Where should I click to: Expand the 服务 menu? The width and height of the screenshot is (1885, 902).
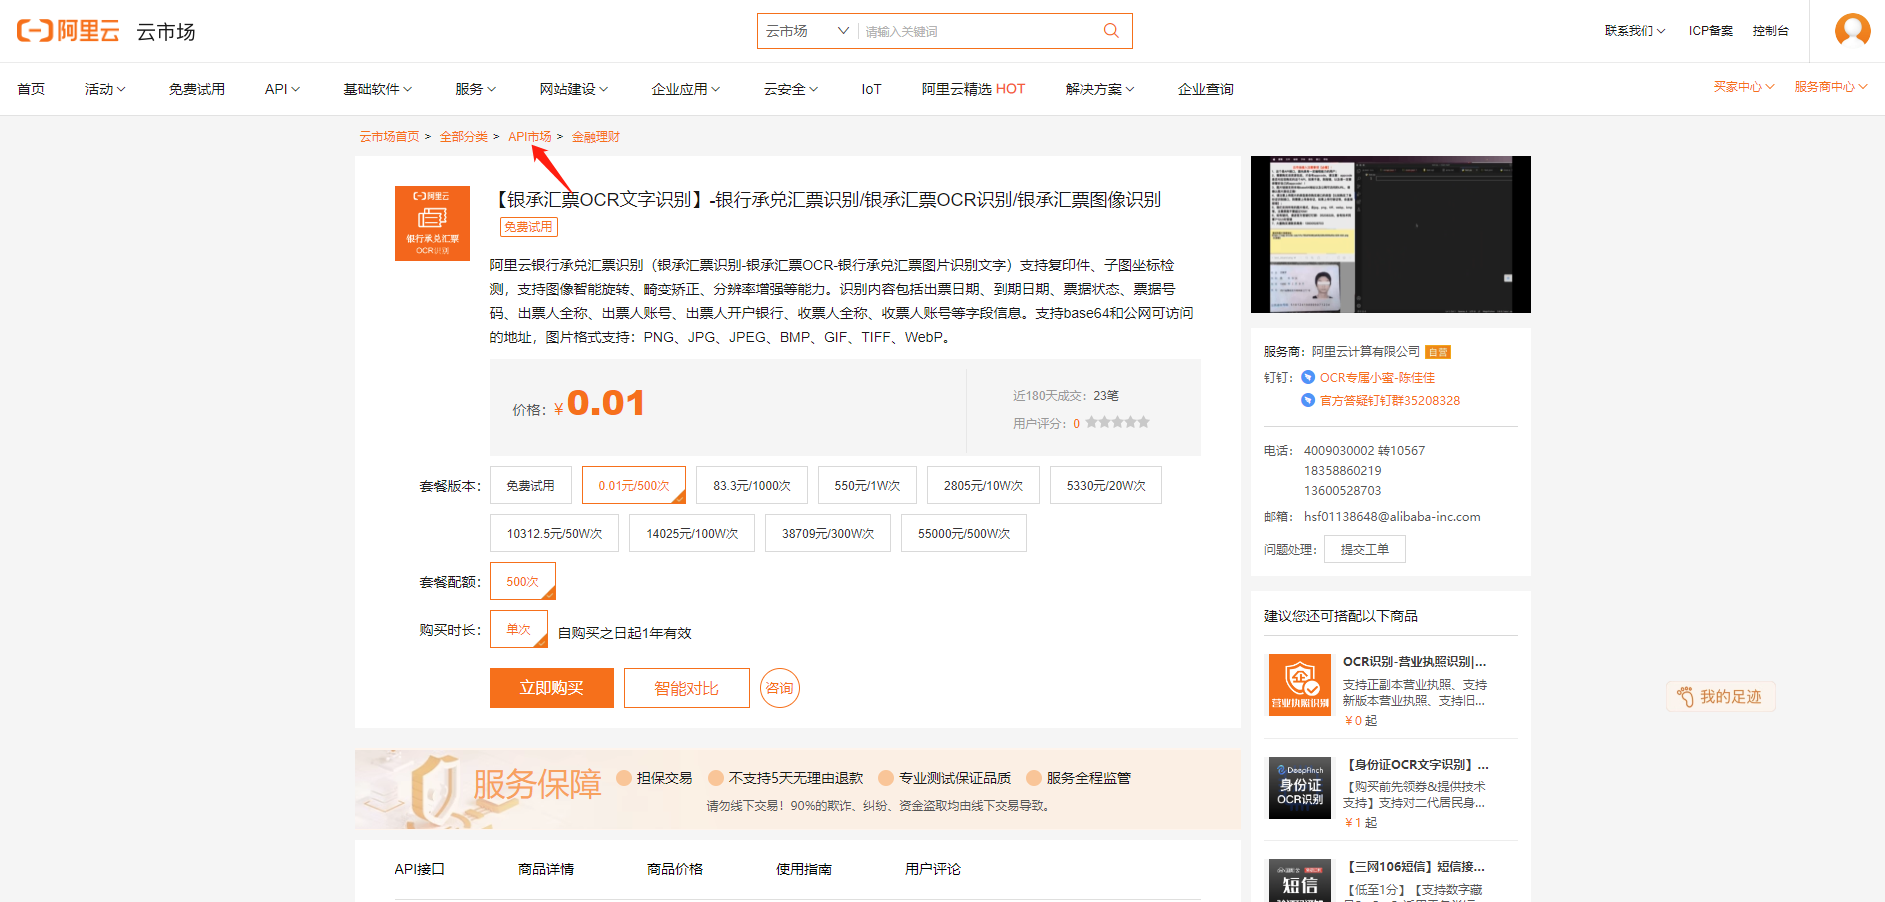(475, 89)
